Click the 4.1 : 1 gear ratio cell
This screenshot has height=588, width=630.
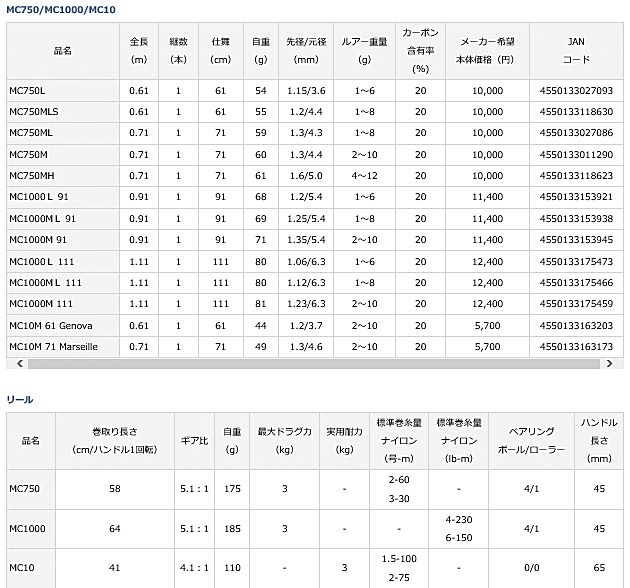tap(194, 568)
